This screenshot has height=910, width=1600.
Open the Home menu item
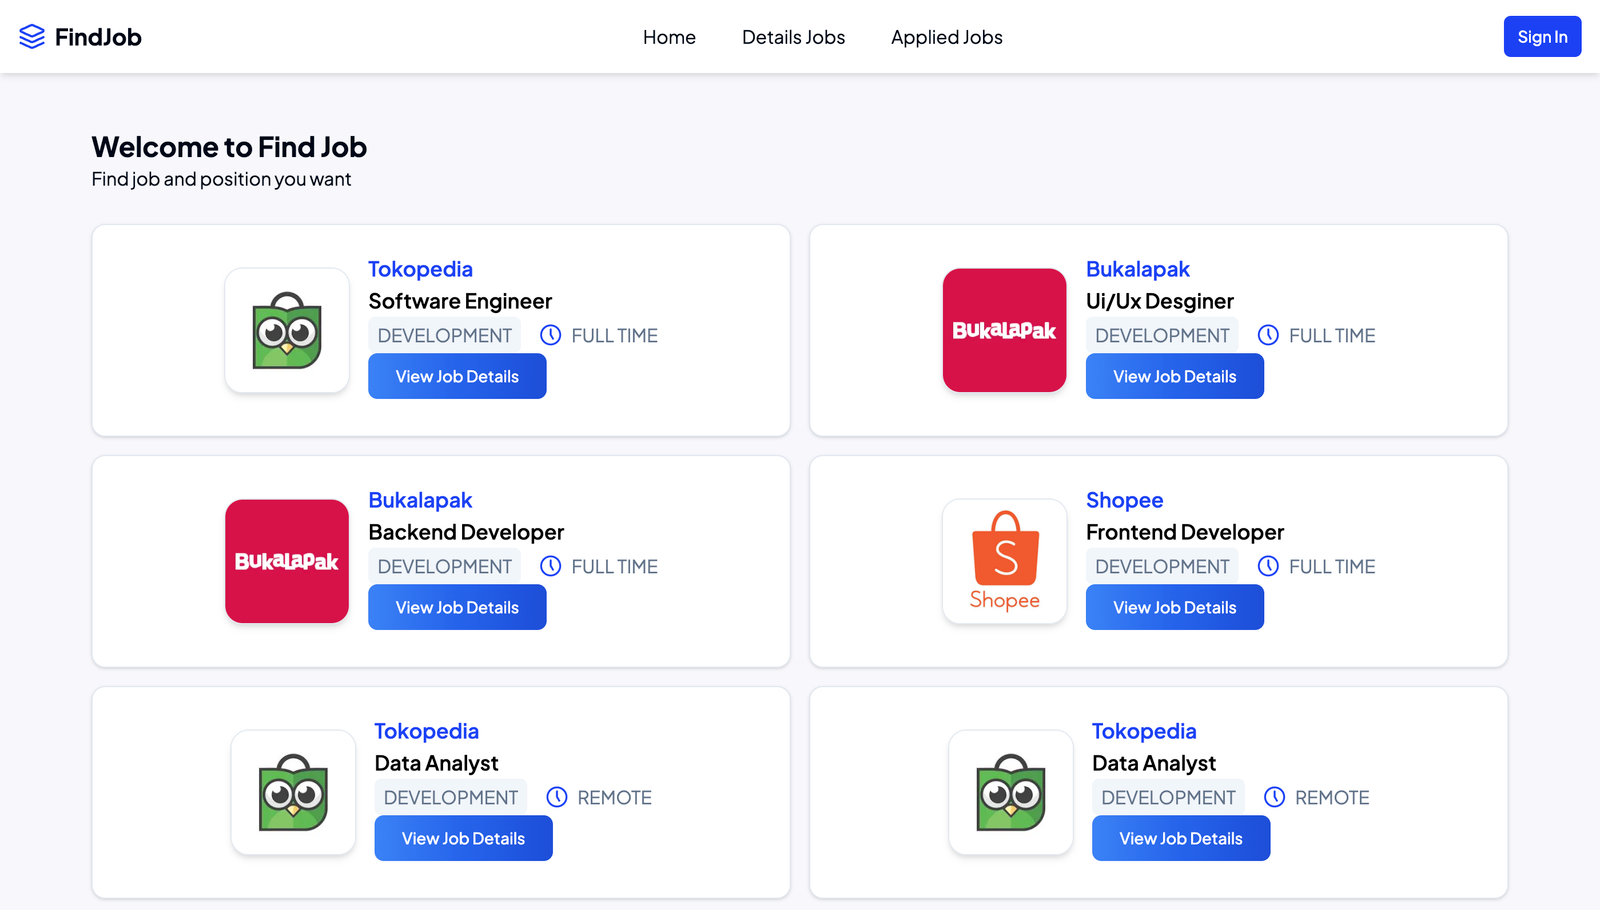[669, 37]
